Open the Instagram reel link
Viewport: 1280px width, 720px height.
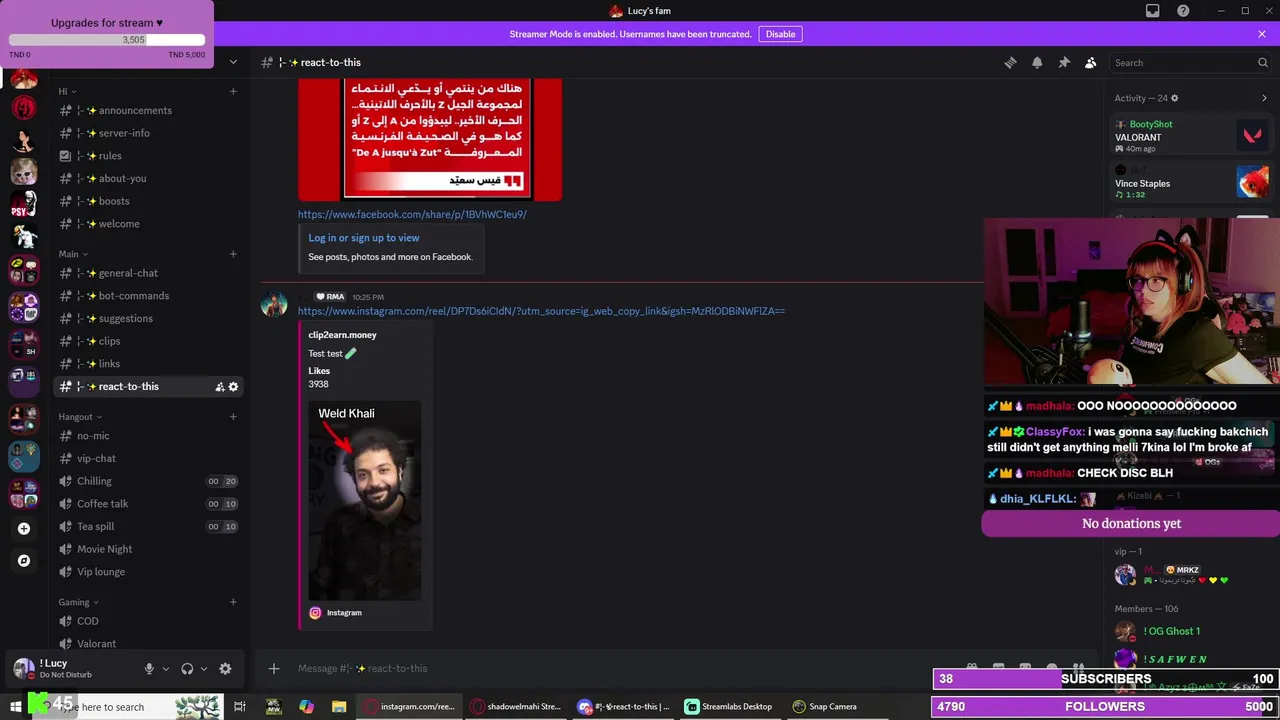541,311
